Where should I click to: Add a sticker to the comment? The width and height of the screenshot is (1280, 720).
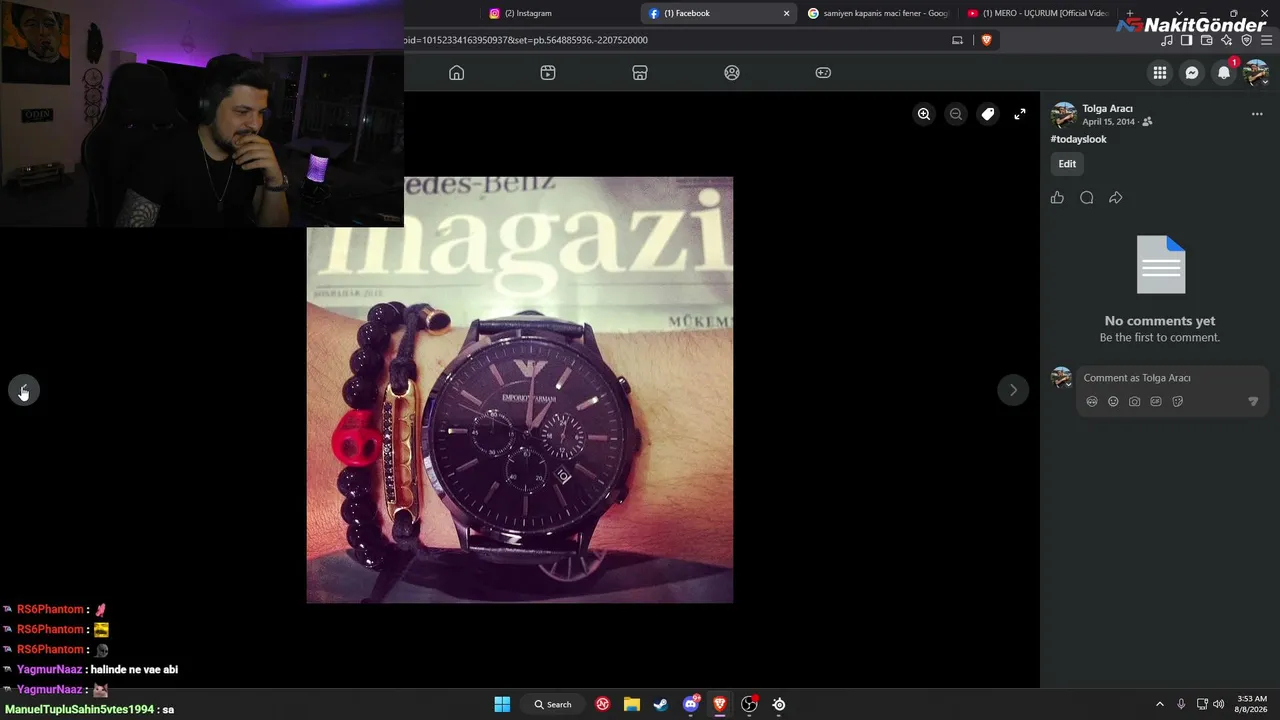coord(1177,402)
